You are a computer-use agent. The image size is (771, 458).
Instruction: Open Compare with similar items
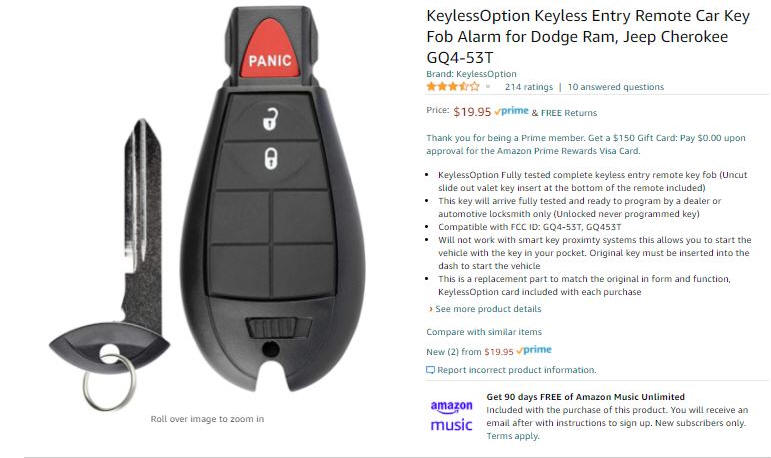pyautogui.click(x=484, y=332)
